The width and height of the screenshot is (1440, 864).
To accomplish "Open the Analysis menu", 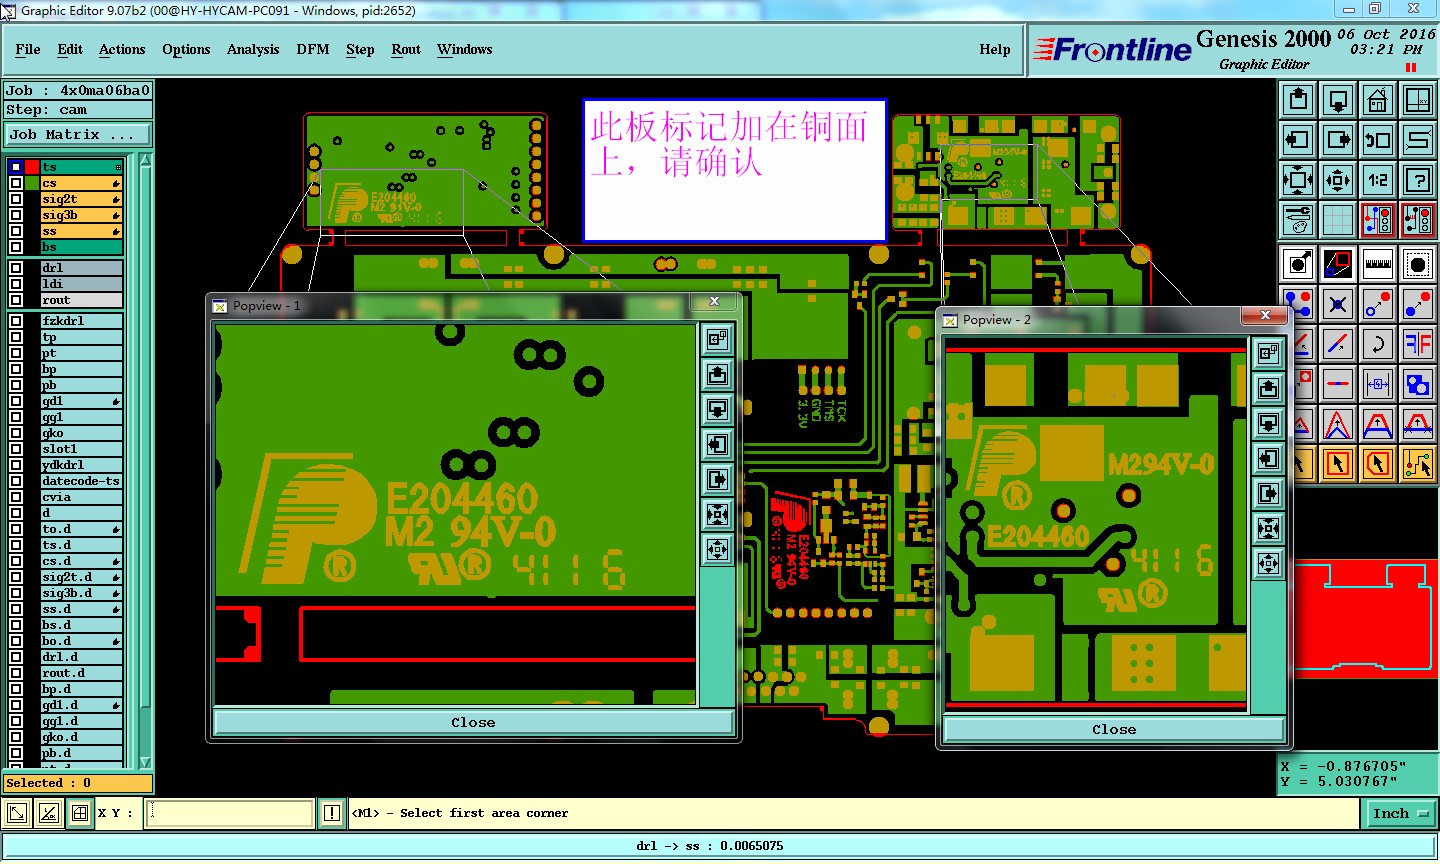I will point(253,49).
